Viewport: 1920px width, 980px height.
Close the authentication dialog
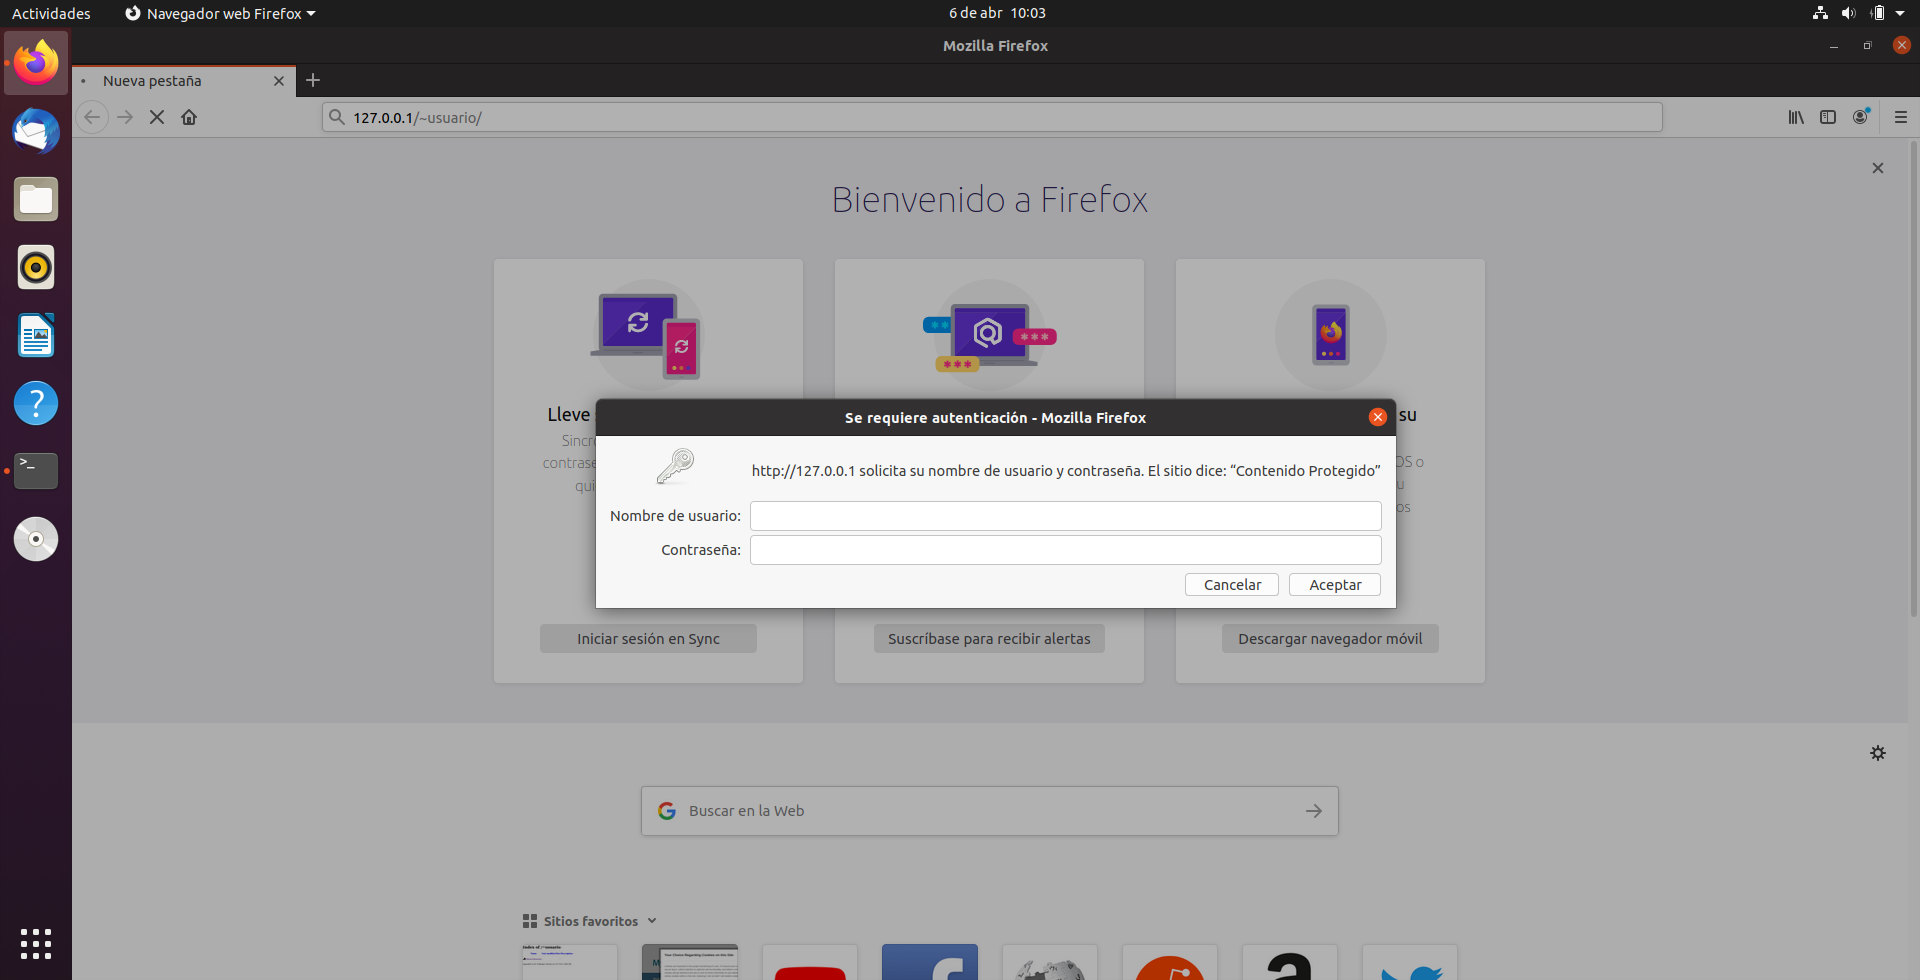coord(1378,417)
